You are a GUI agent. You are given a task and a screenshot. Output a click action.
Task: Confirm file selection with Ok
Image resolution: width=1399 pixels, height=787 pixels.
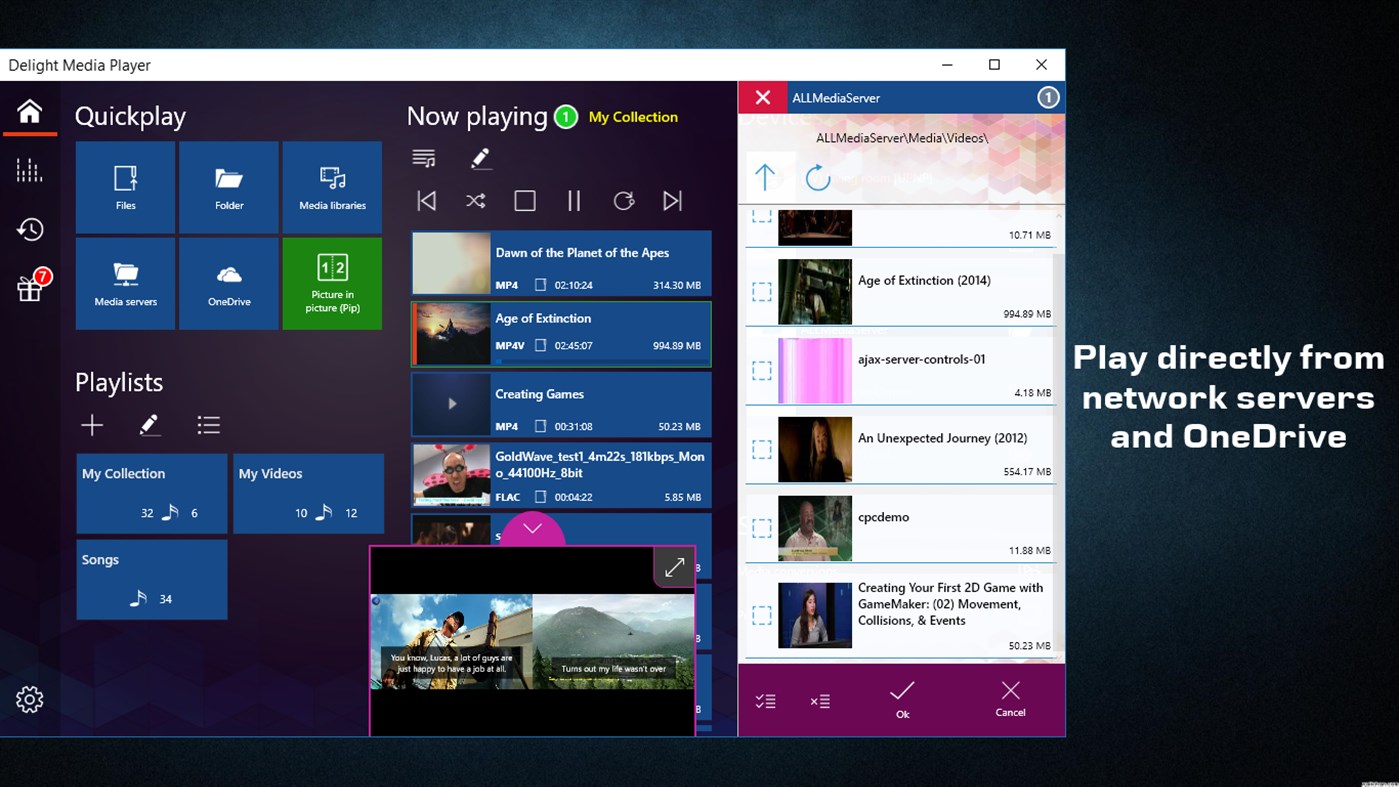tap(901, 701)
